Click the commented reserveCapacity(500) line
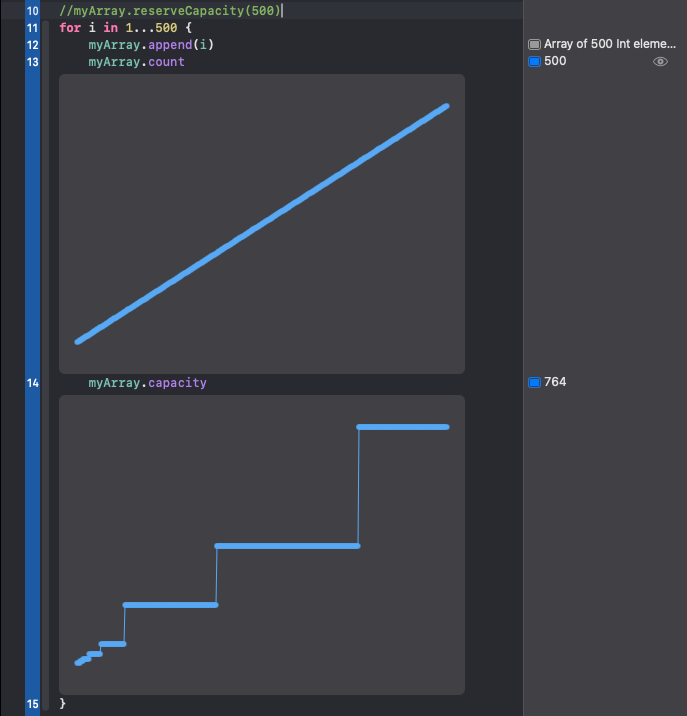687x716 pixels. 170,11
